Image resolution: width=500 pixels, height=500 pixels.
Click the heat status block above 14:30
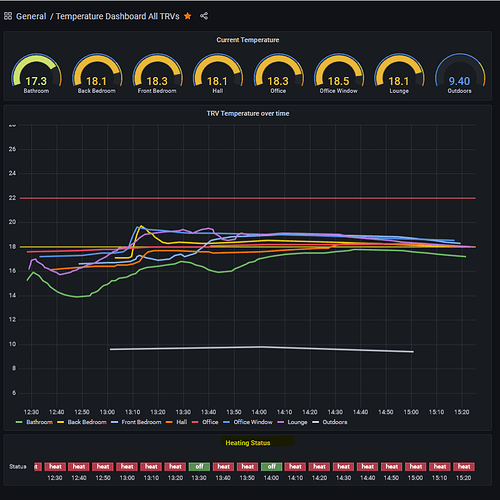coord(344,467)
